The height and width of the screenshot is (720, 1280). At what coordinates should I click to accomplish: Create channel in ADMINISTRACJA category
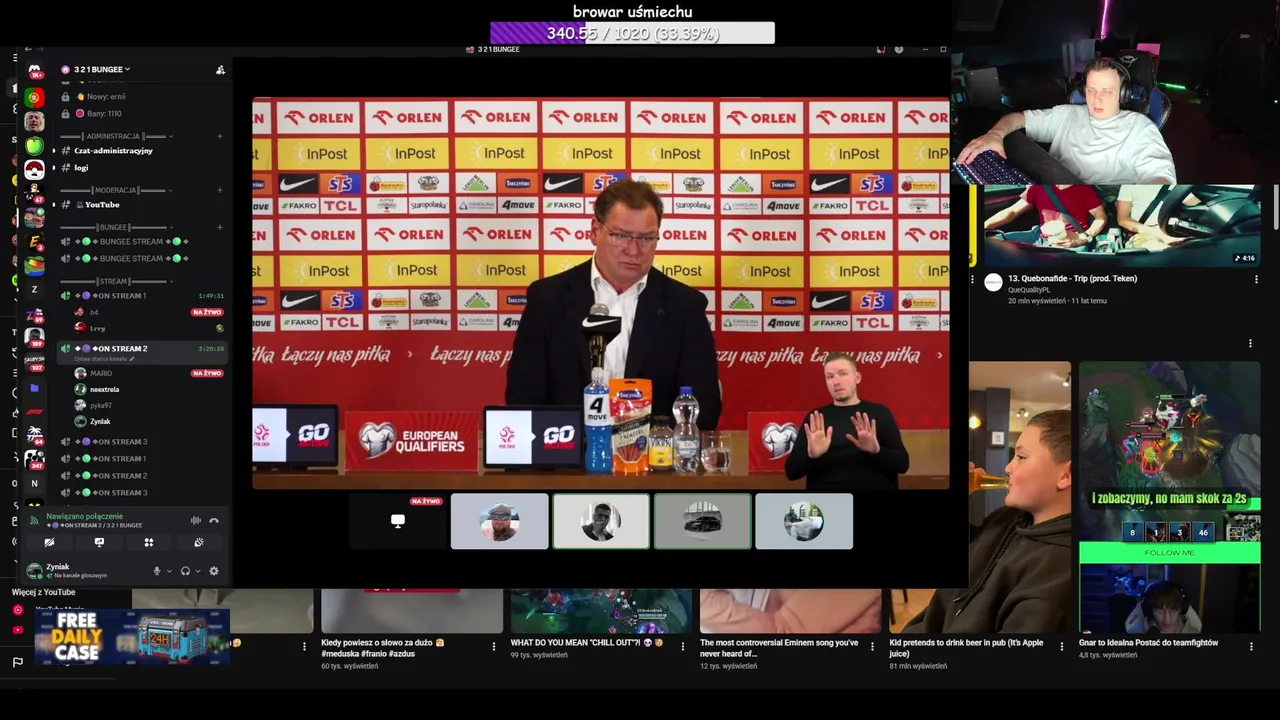coord(220,136)
